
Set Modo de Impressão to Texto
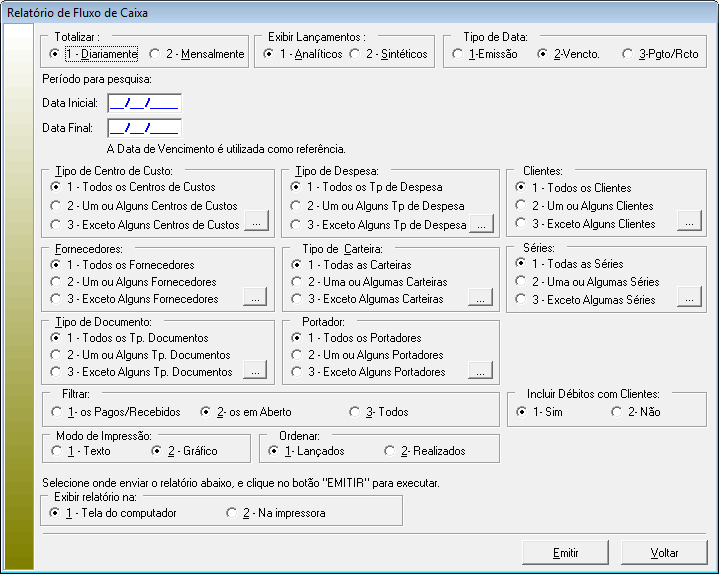point(56,451)
